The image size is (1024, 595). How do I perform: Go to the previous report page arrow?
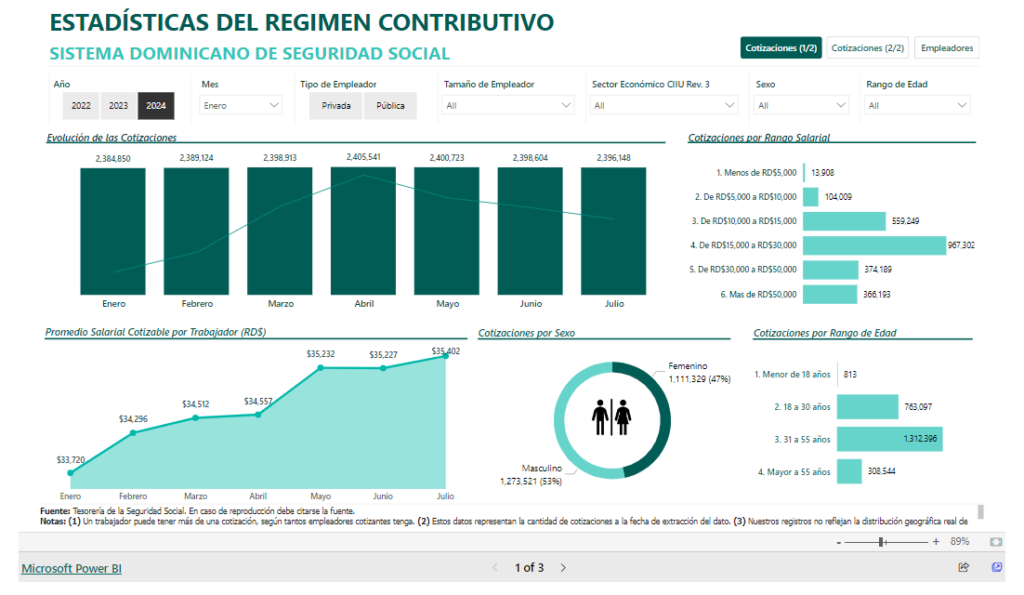[x=494, y=568]
